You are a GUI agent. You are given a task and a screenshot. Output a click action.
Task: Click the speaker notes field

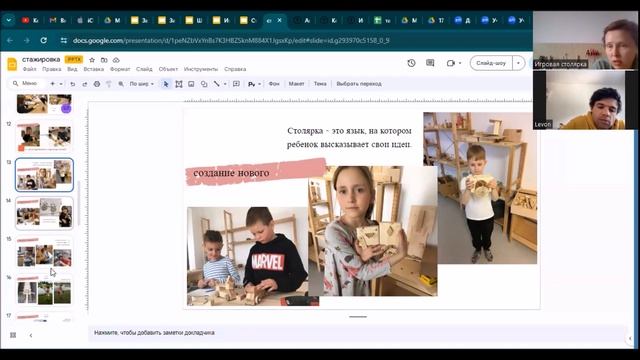click(x=357, y=333)
